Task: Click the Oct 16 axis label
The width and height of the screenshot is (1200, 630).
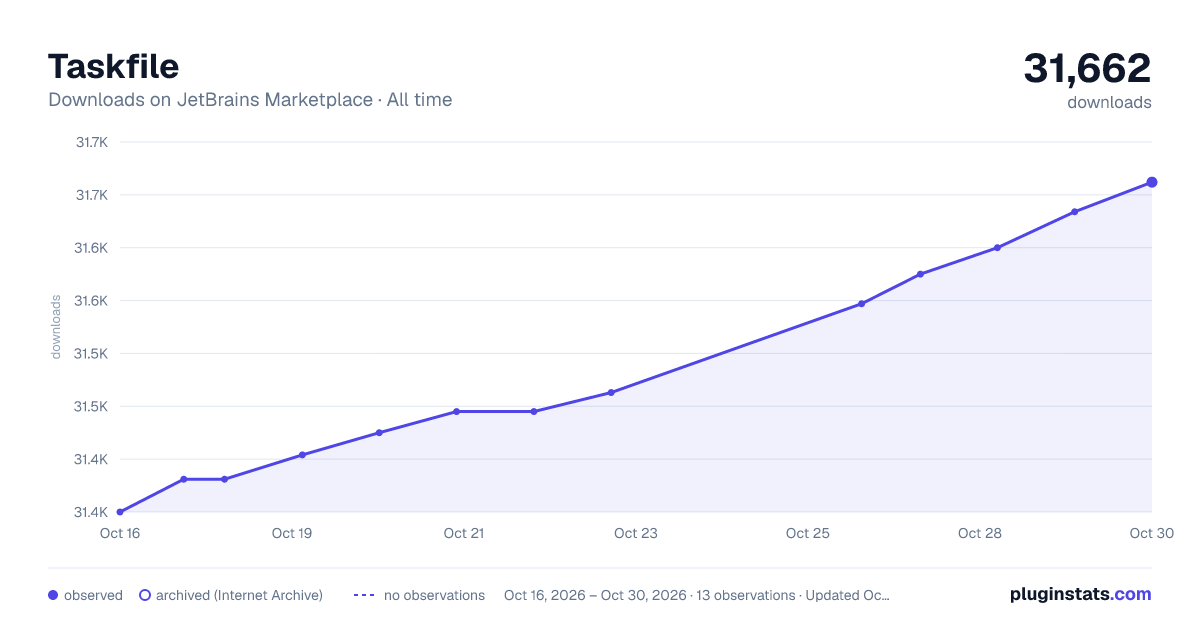Action: [x=120, y=533]
